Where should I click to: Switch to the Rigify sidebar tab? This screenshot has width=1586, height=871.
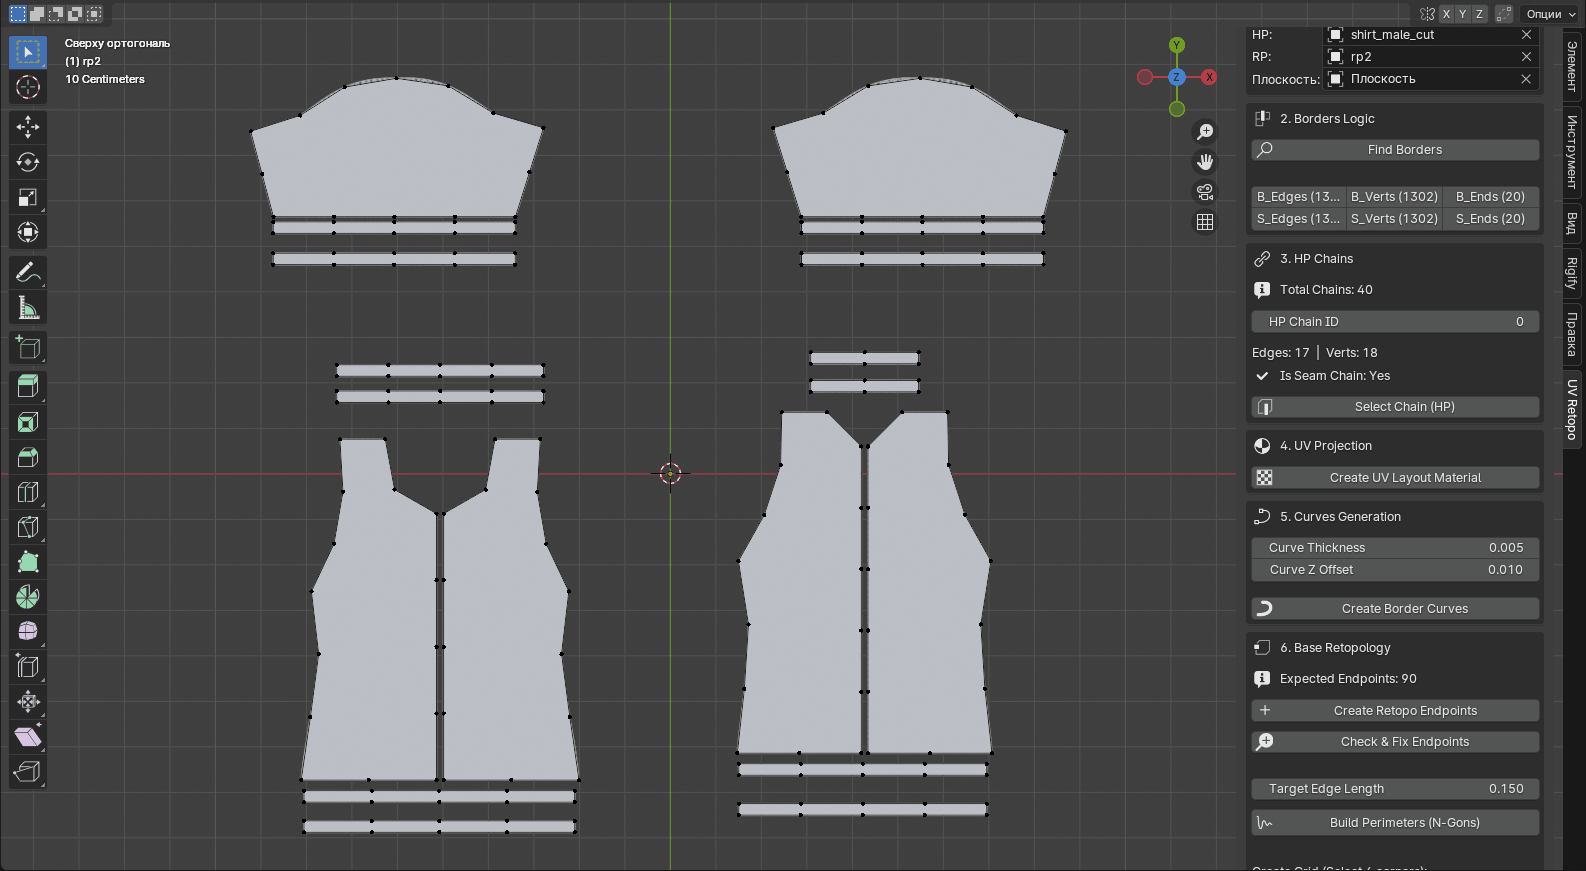[1572, 274]
